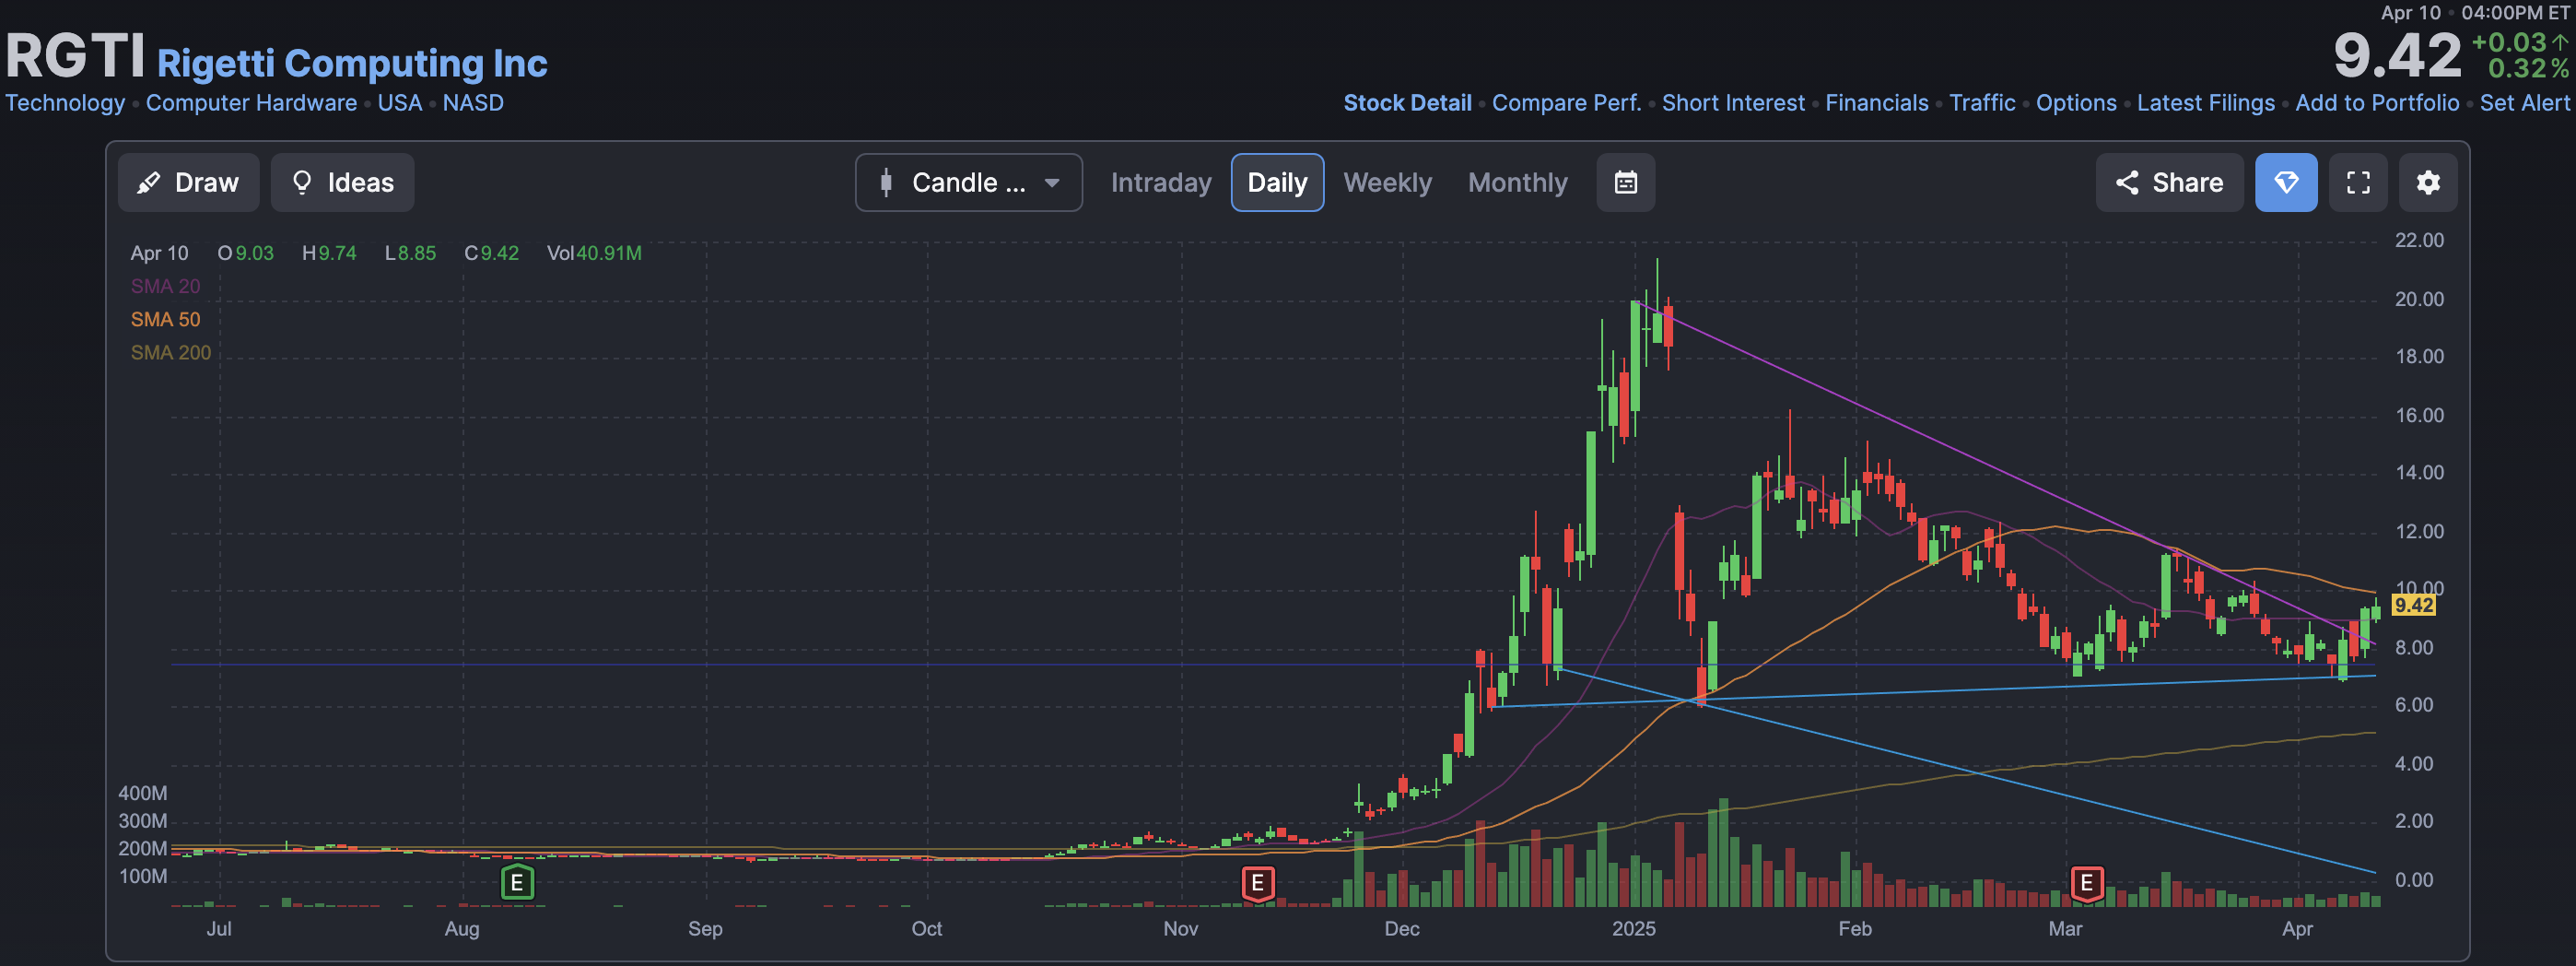Click the +0.03 price change value

(2509, 42)
